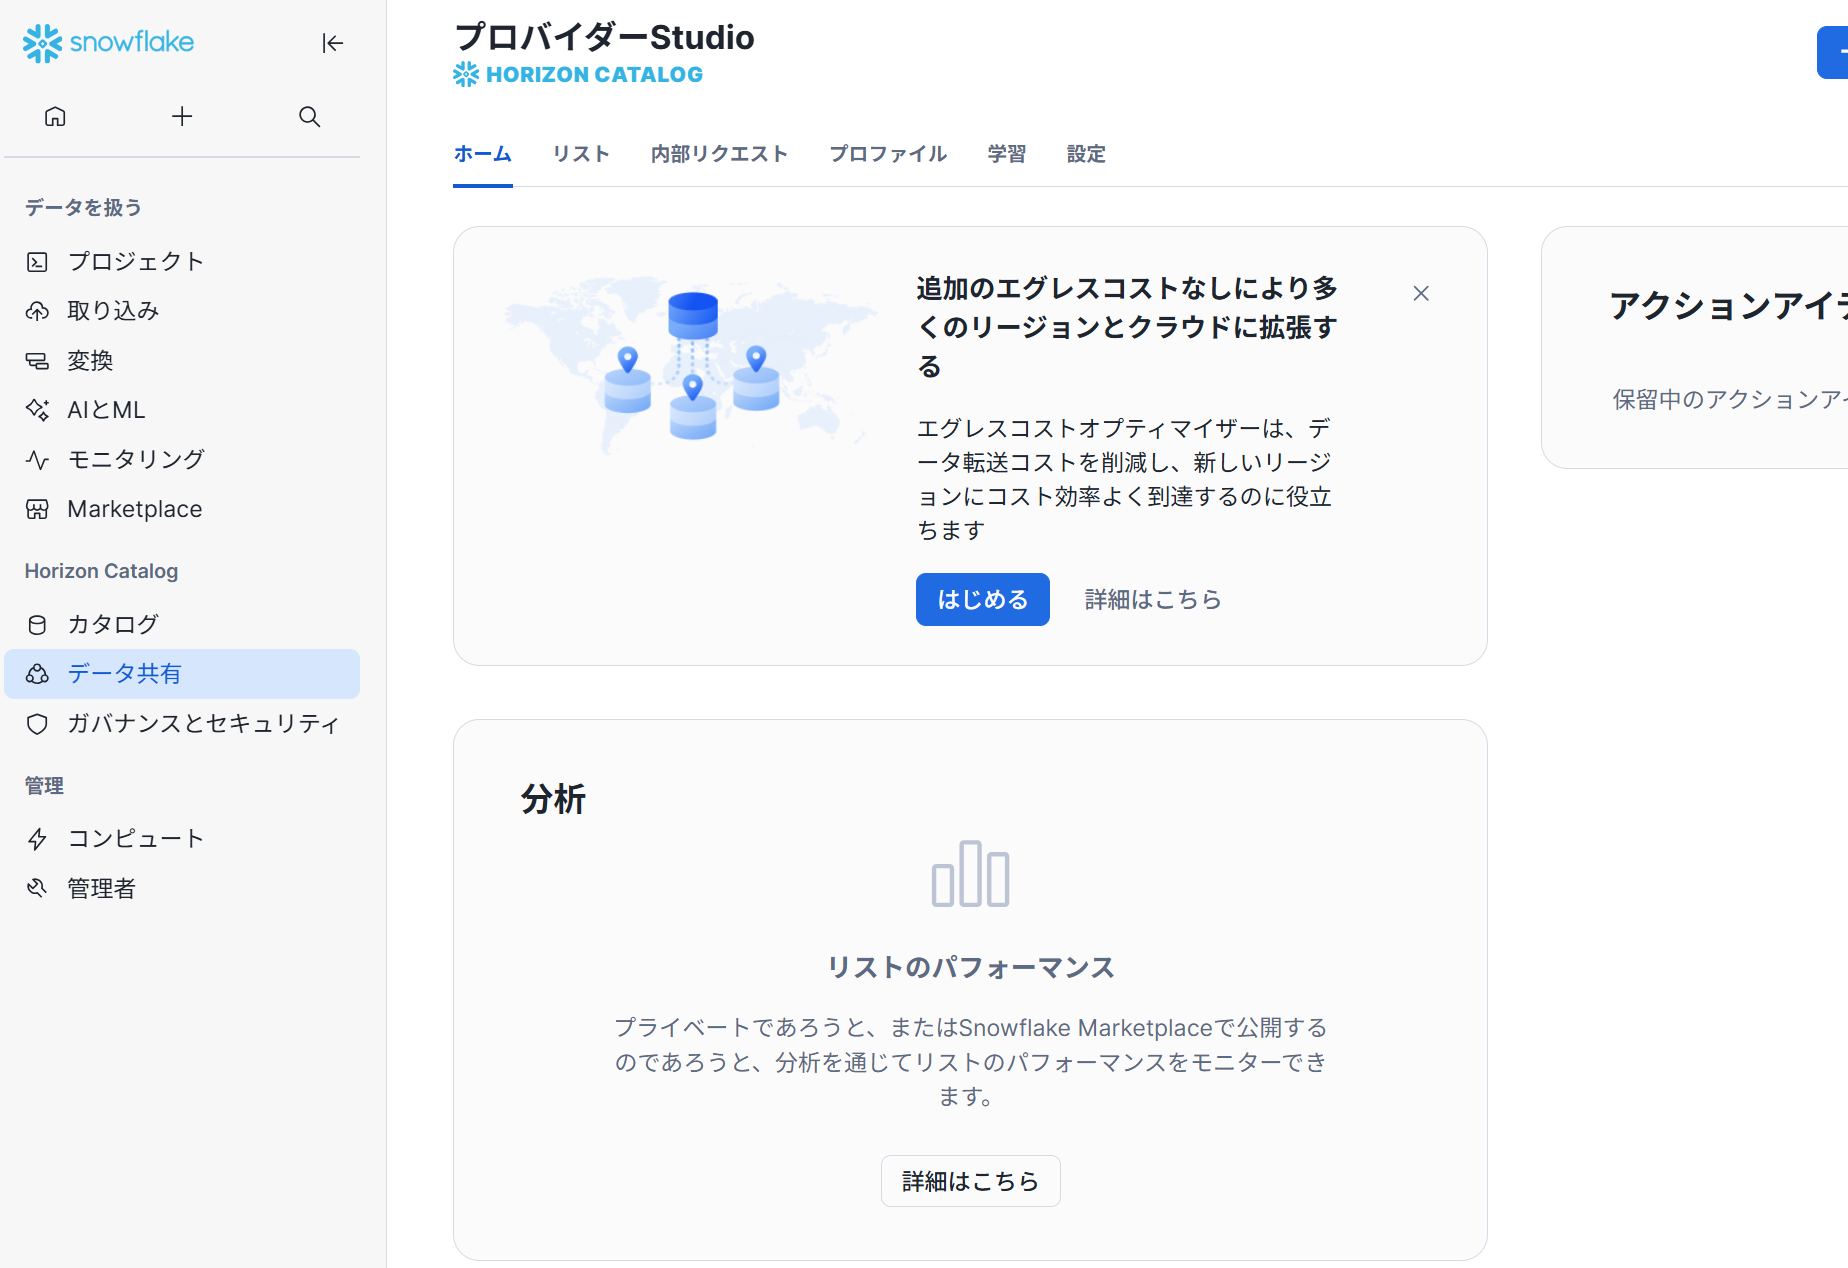Click the 取り込み cloud upload icon
Viewport: 1848px width, 1268px height.
coord(37,311)
